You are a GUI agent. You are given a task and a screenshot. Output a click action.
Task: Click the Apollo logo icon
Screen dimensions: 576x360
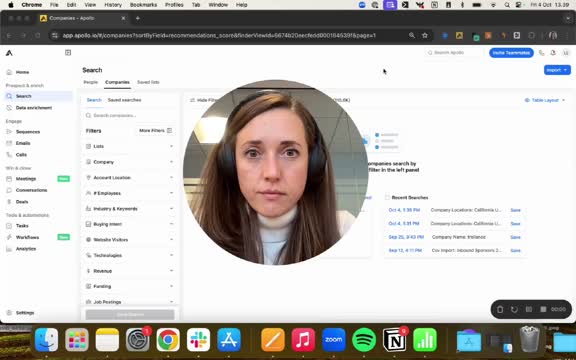[9, 53]
